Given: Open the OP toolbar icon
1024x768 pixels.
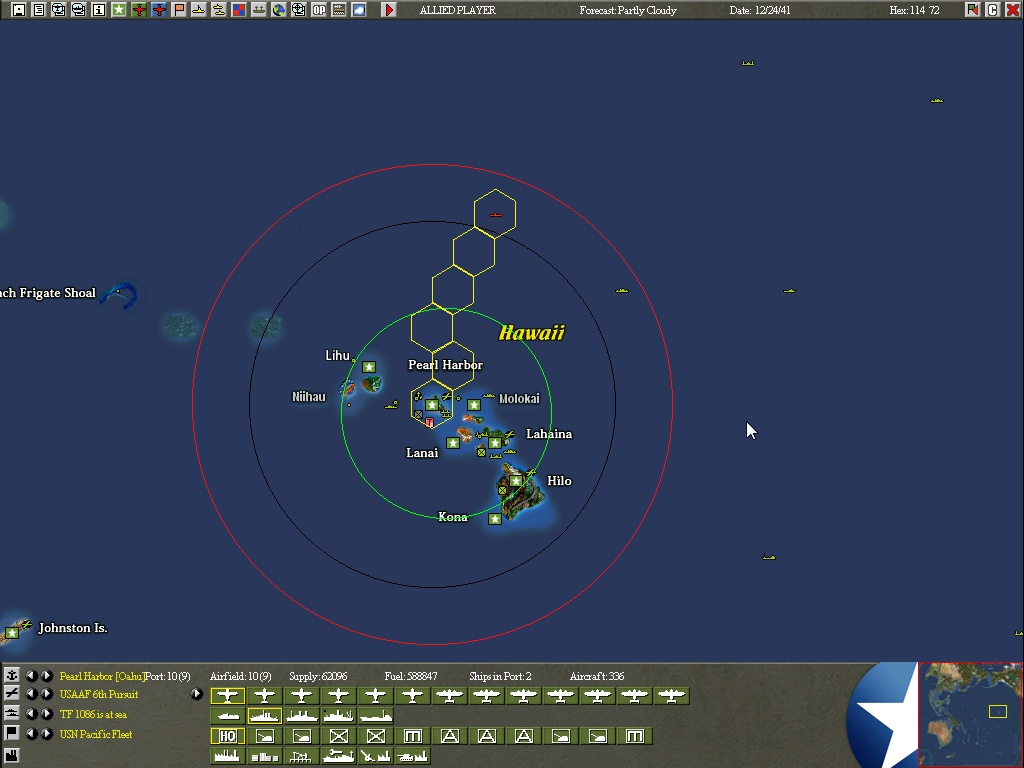Looking at the screenshot, I should [319, 10].
